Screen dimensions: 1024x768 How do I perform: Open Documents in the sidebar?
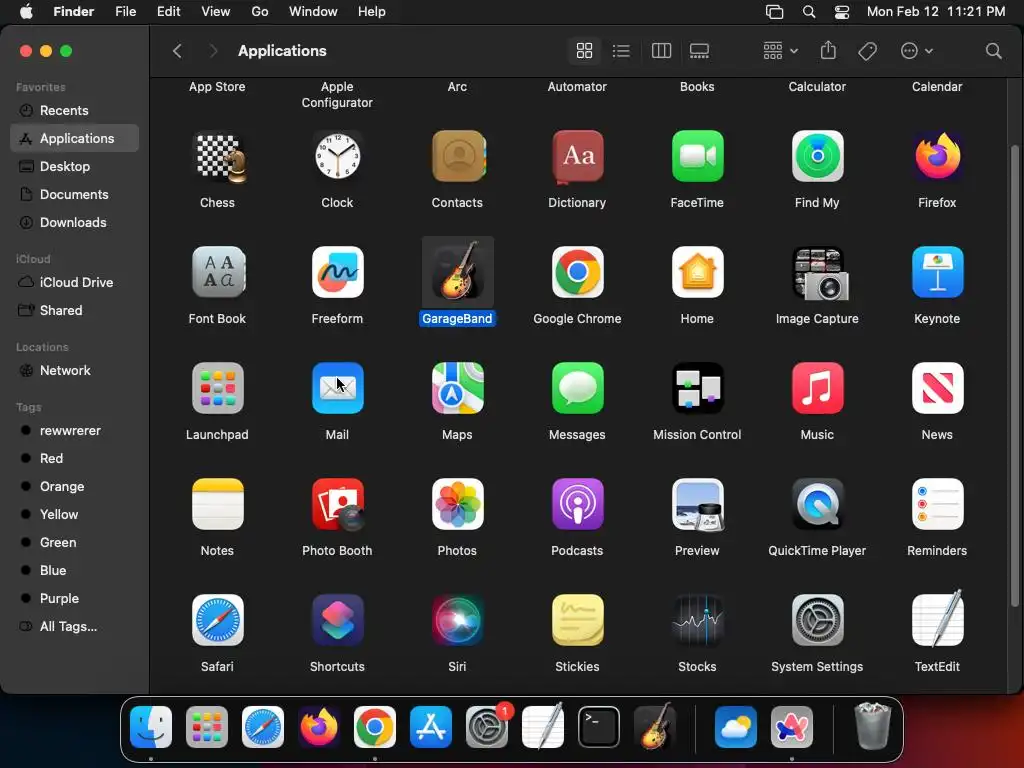click(x=74, y=194)
